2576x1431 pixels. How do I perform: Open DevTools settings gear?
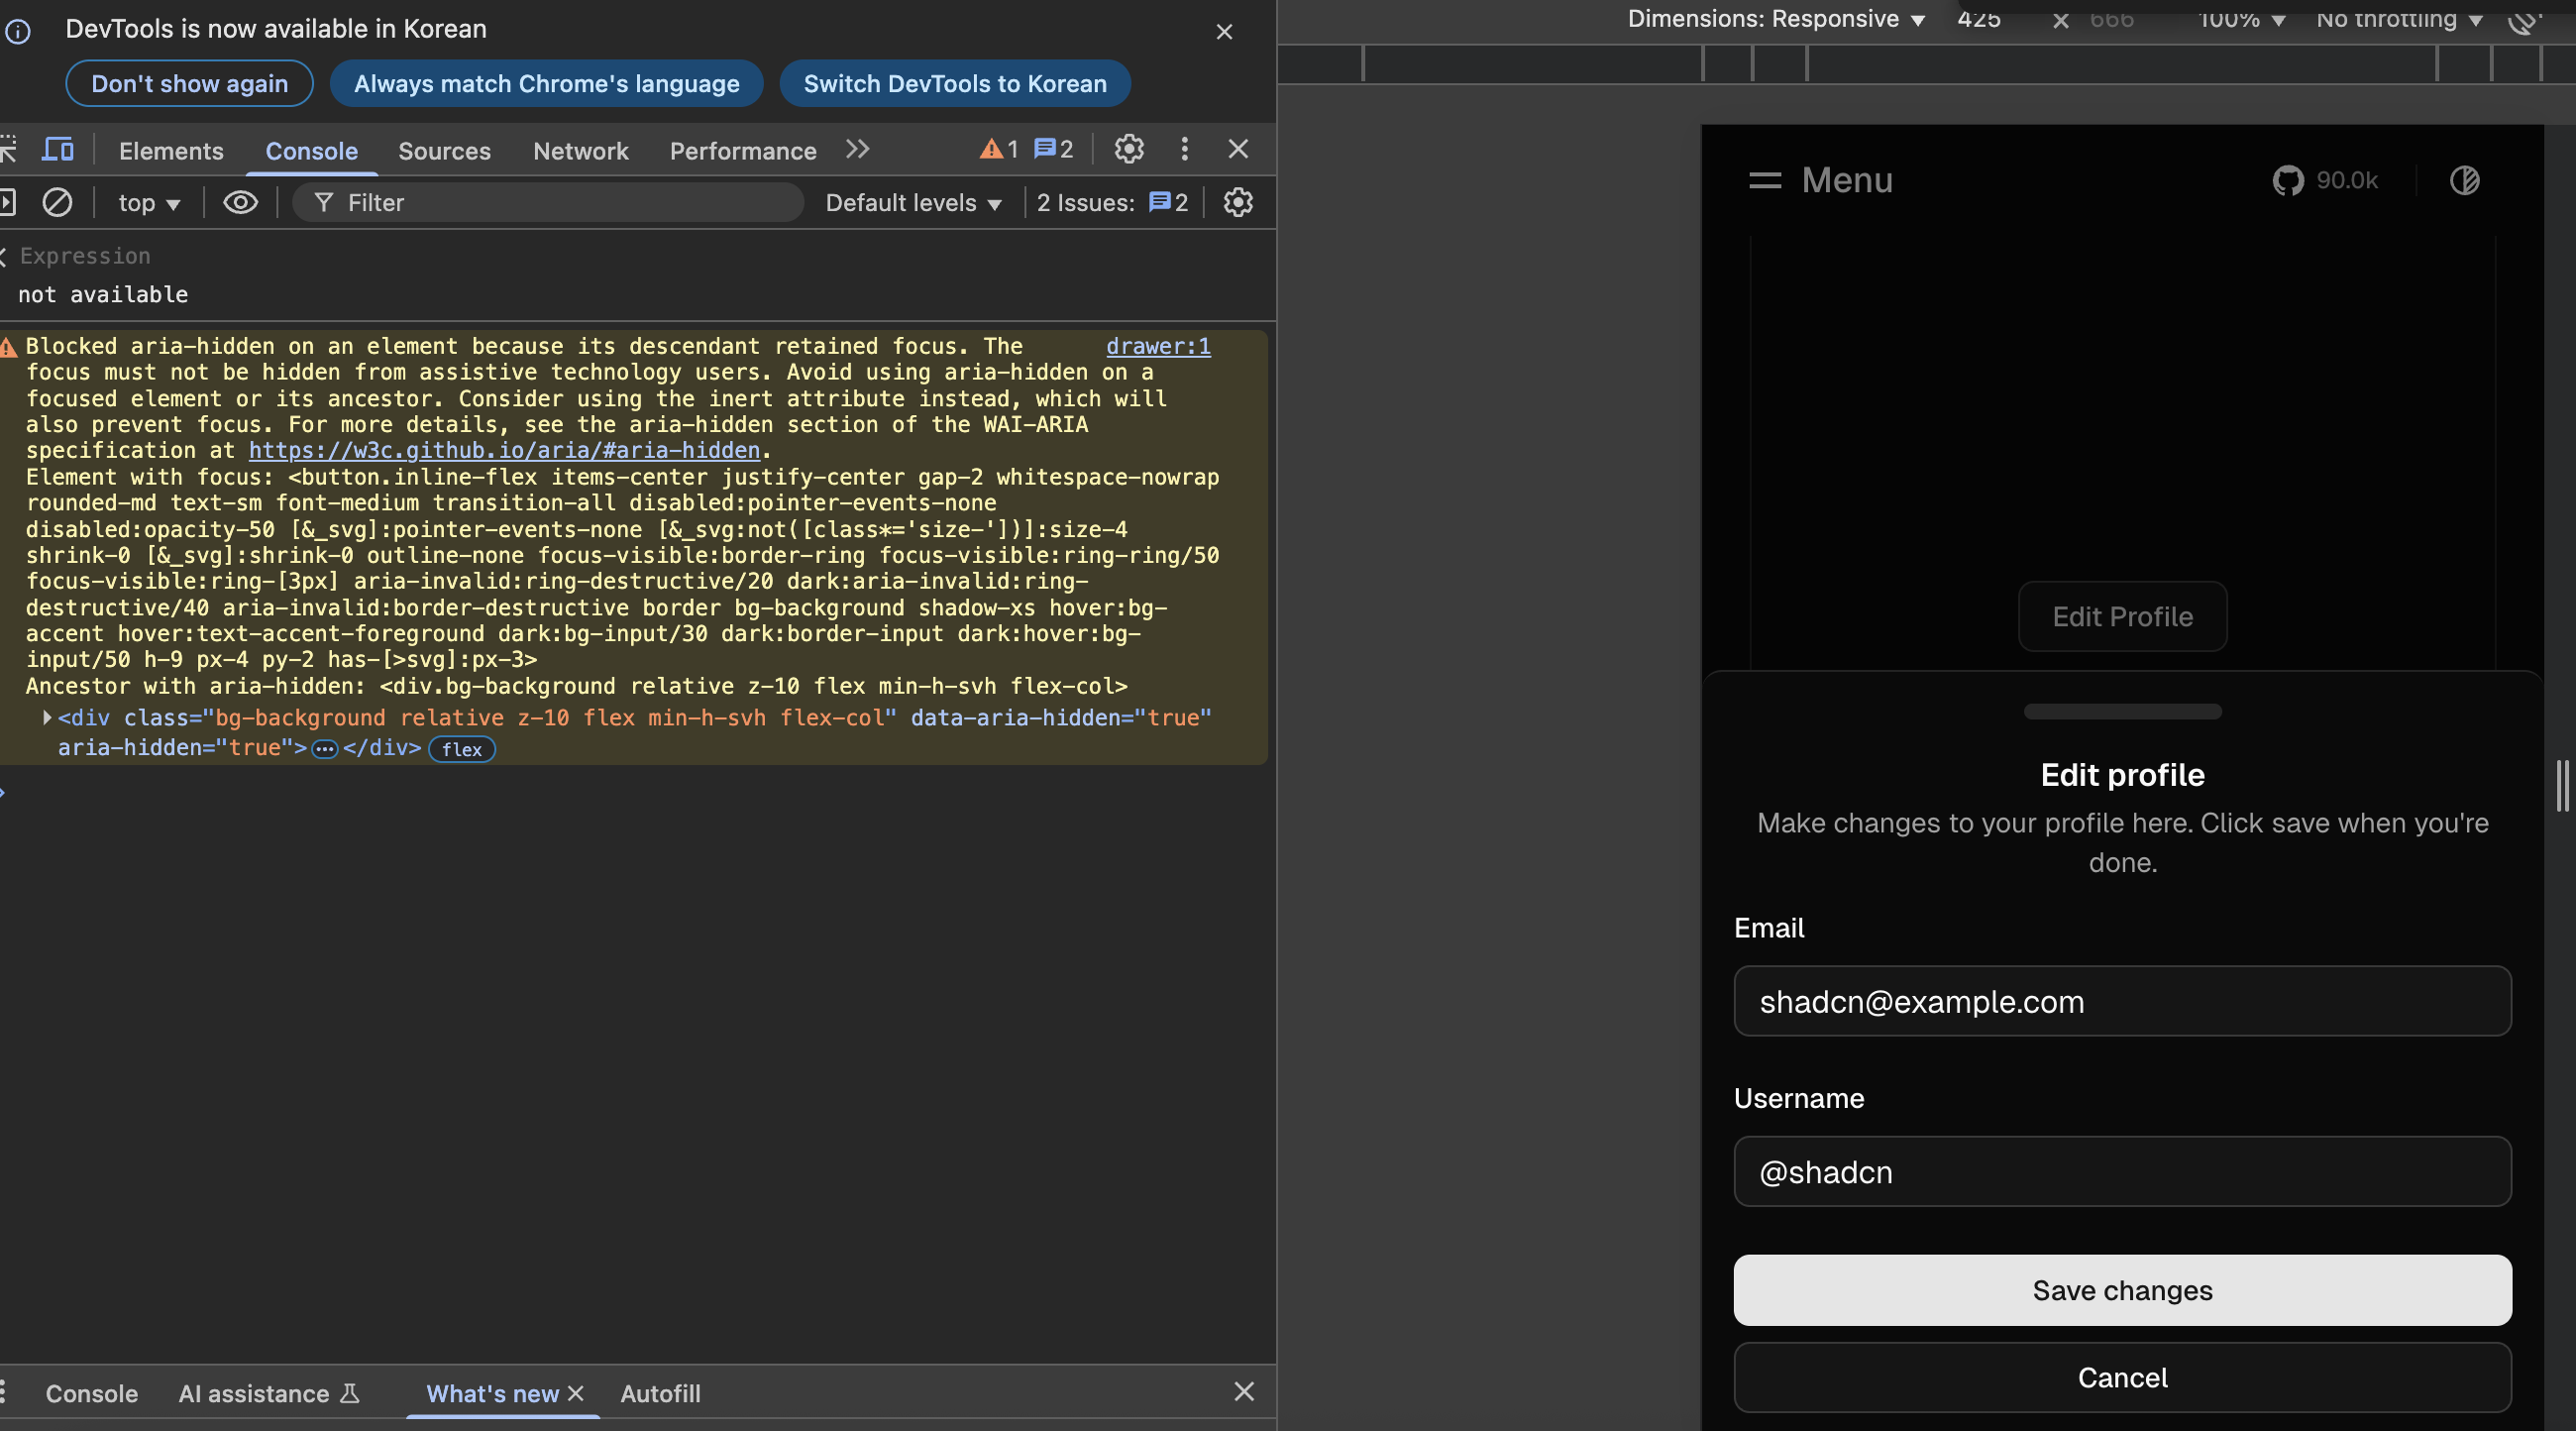tap(1129, 150)
